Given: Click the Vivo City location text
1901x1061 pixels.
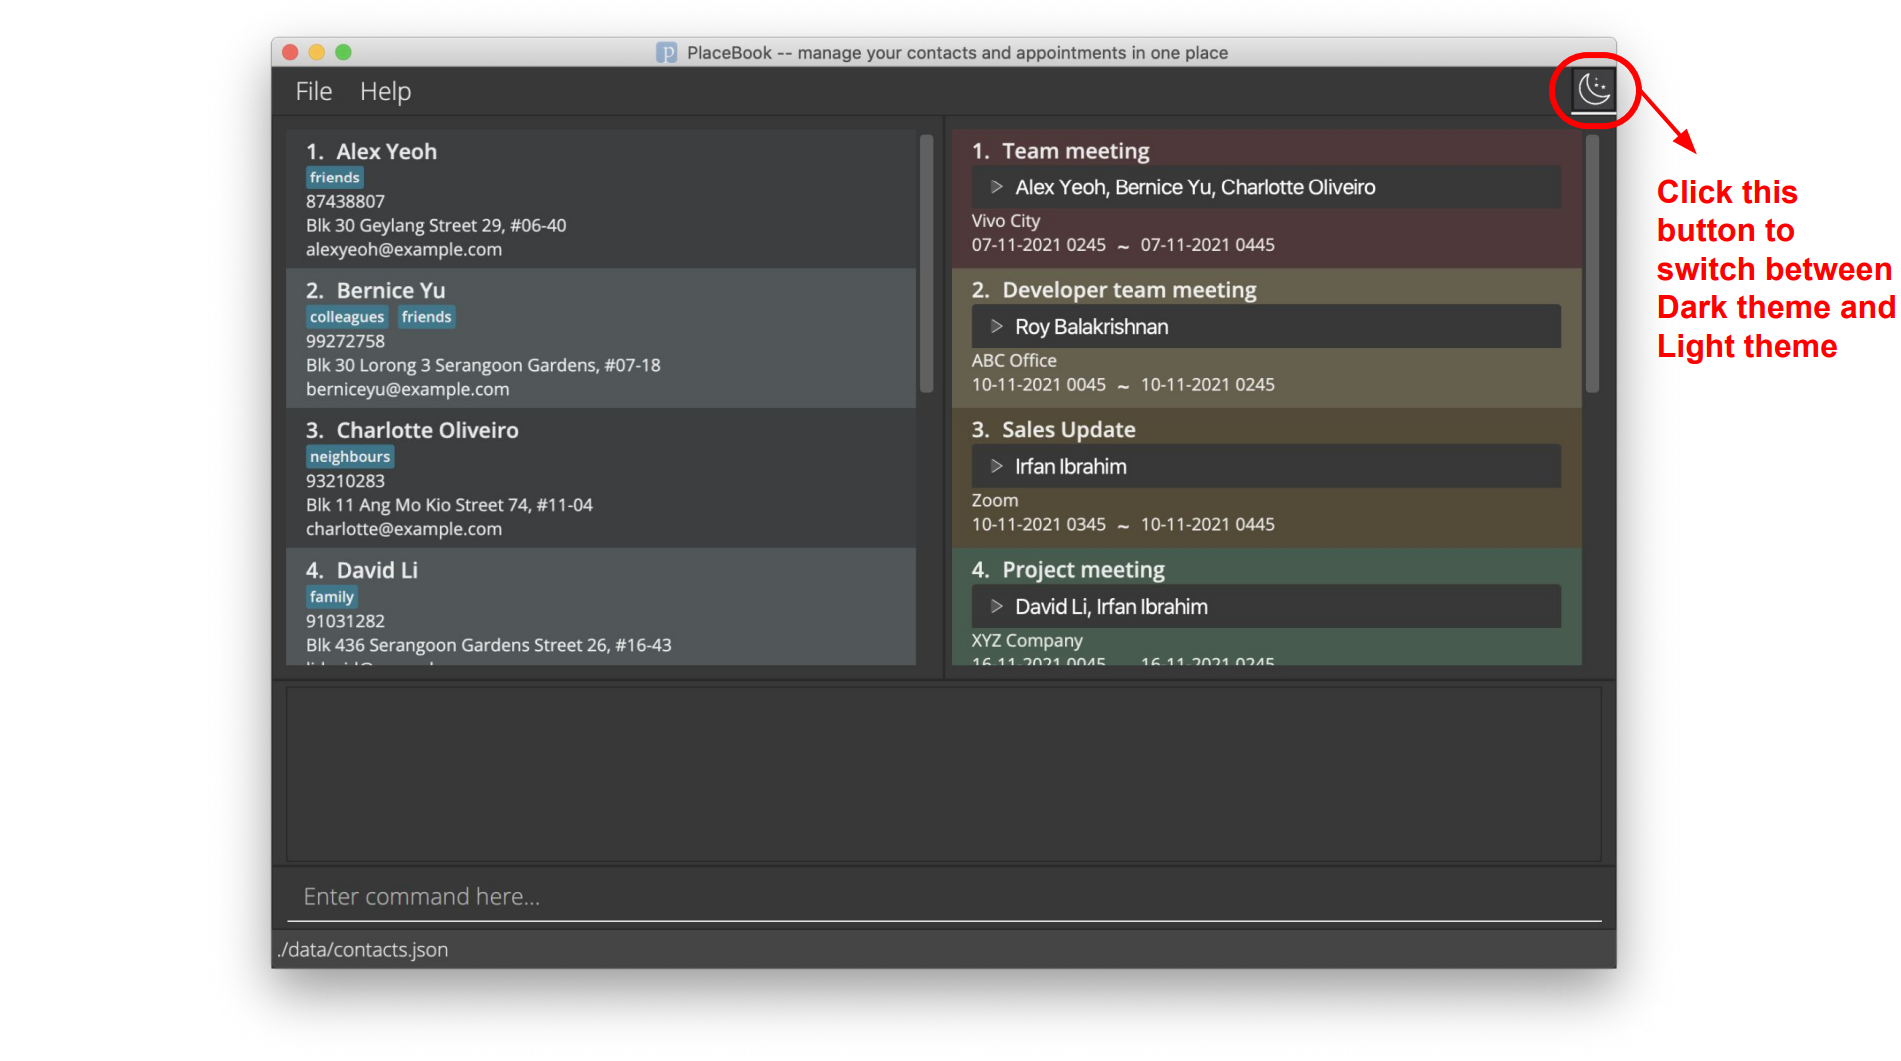Looking at the screenshot, I should [1006, 221].
